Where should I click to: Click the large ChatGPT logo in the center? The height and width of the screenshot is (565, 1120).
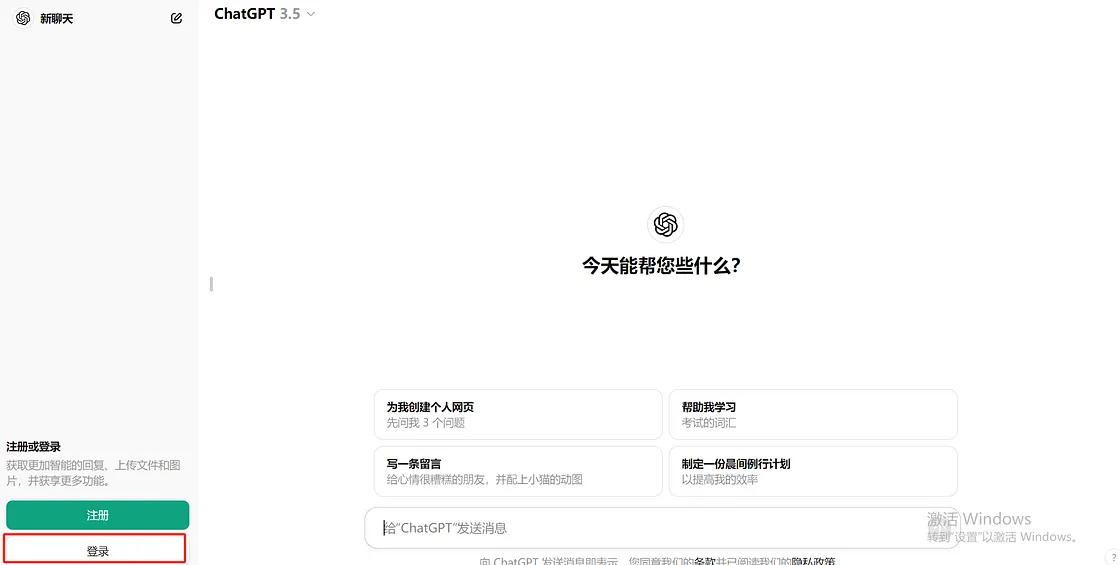[665, 224]
